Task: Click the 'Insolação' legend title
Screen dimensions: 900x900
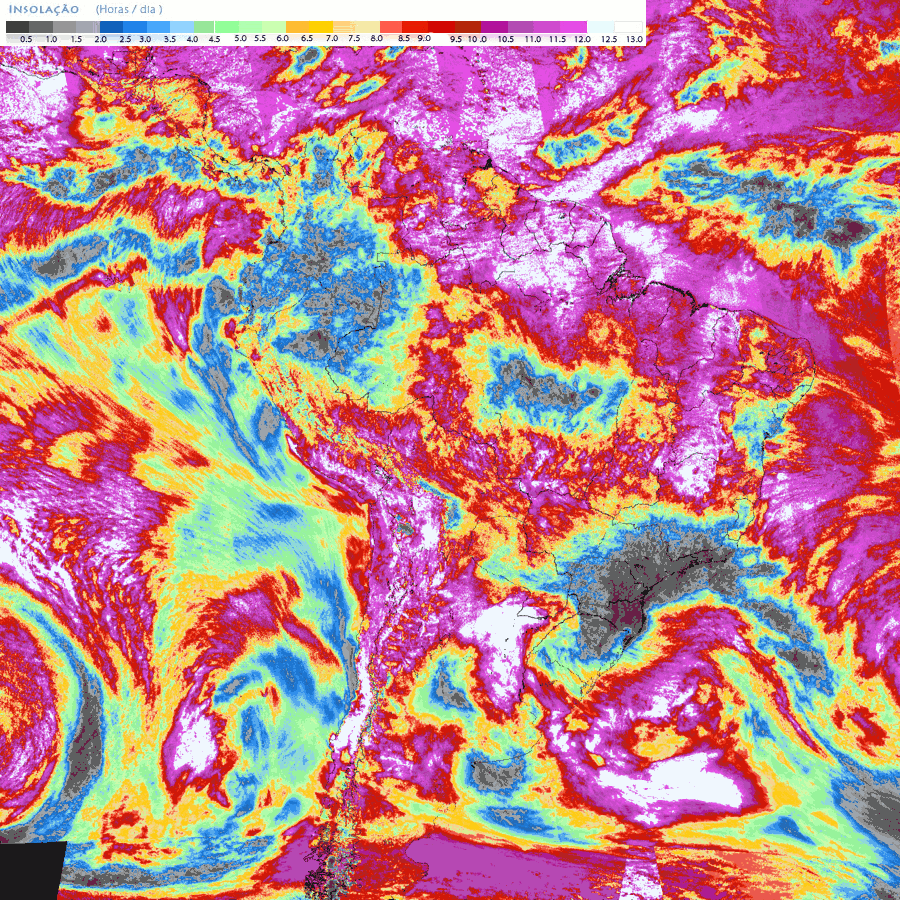Action: point(44,10)
